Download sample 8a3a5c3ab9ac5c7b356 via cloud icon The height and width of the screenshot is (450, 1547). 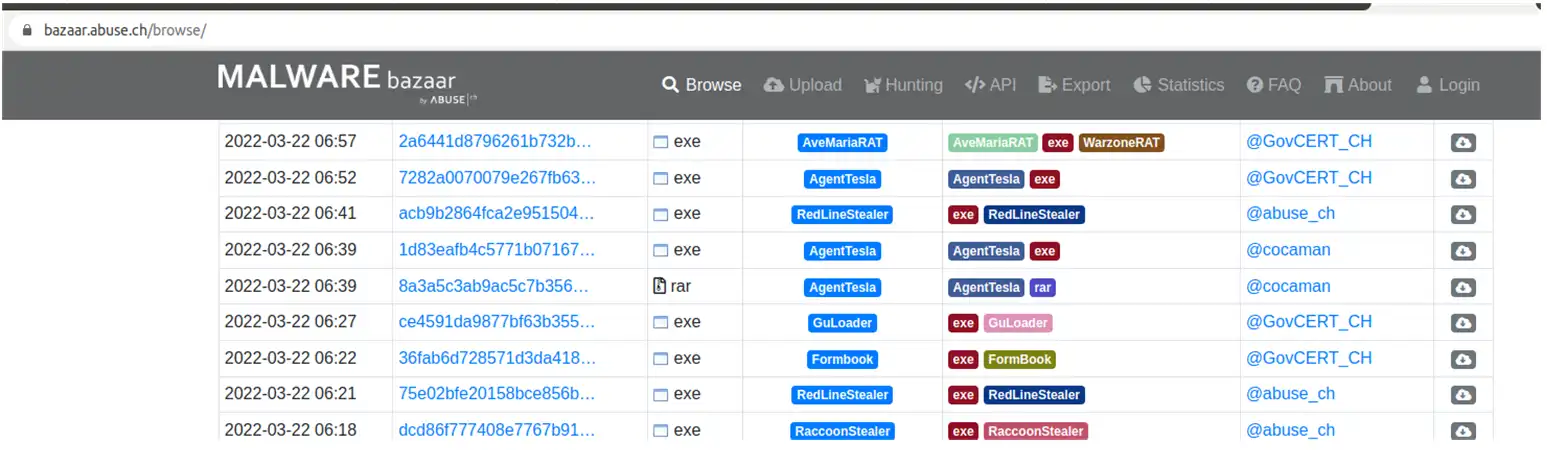point(1463,287)
